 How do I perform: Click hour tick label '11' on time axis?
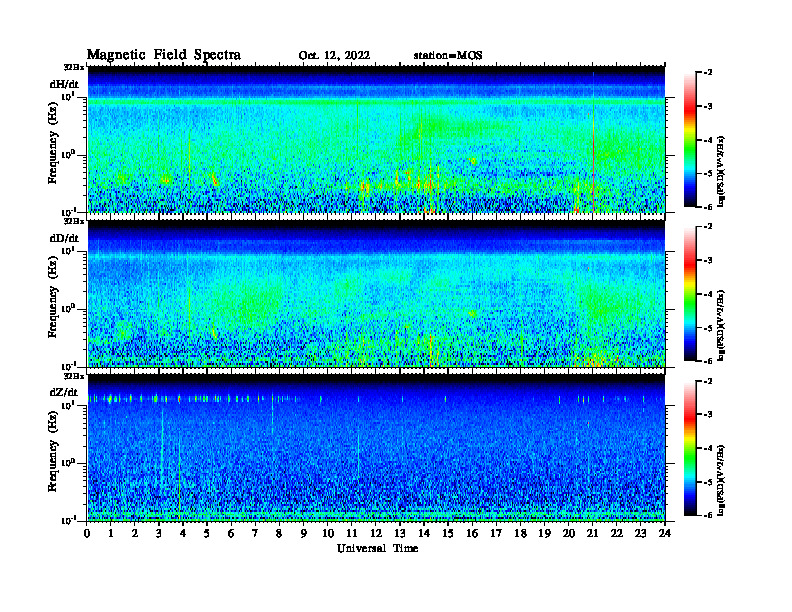tap(352, 533)
